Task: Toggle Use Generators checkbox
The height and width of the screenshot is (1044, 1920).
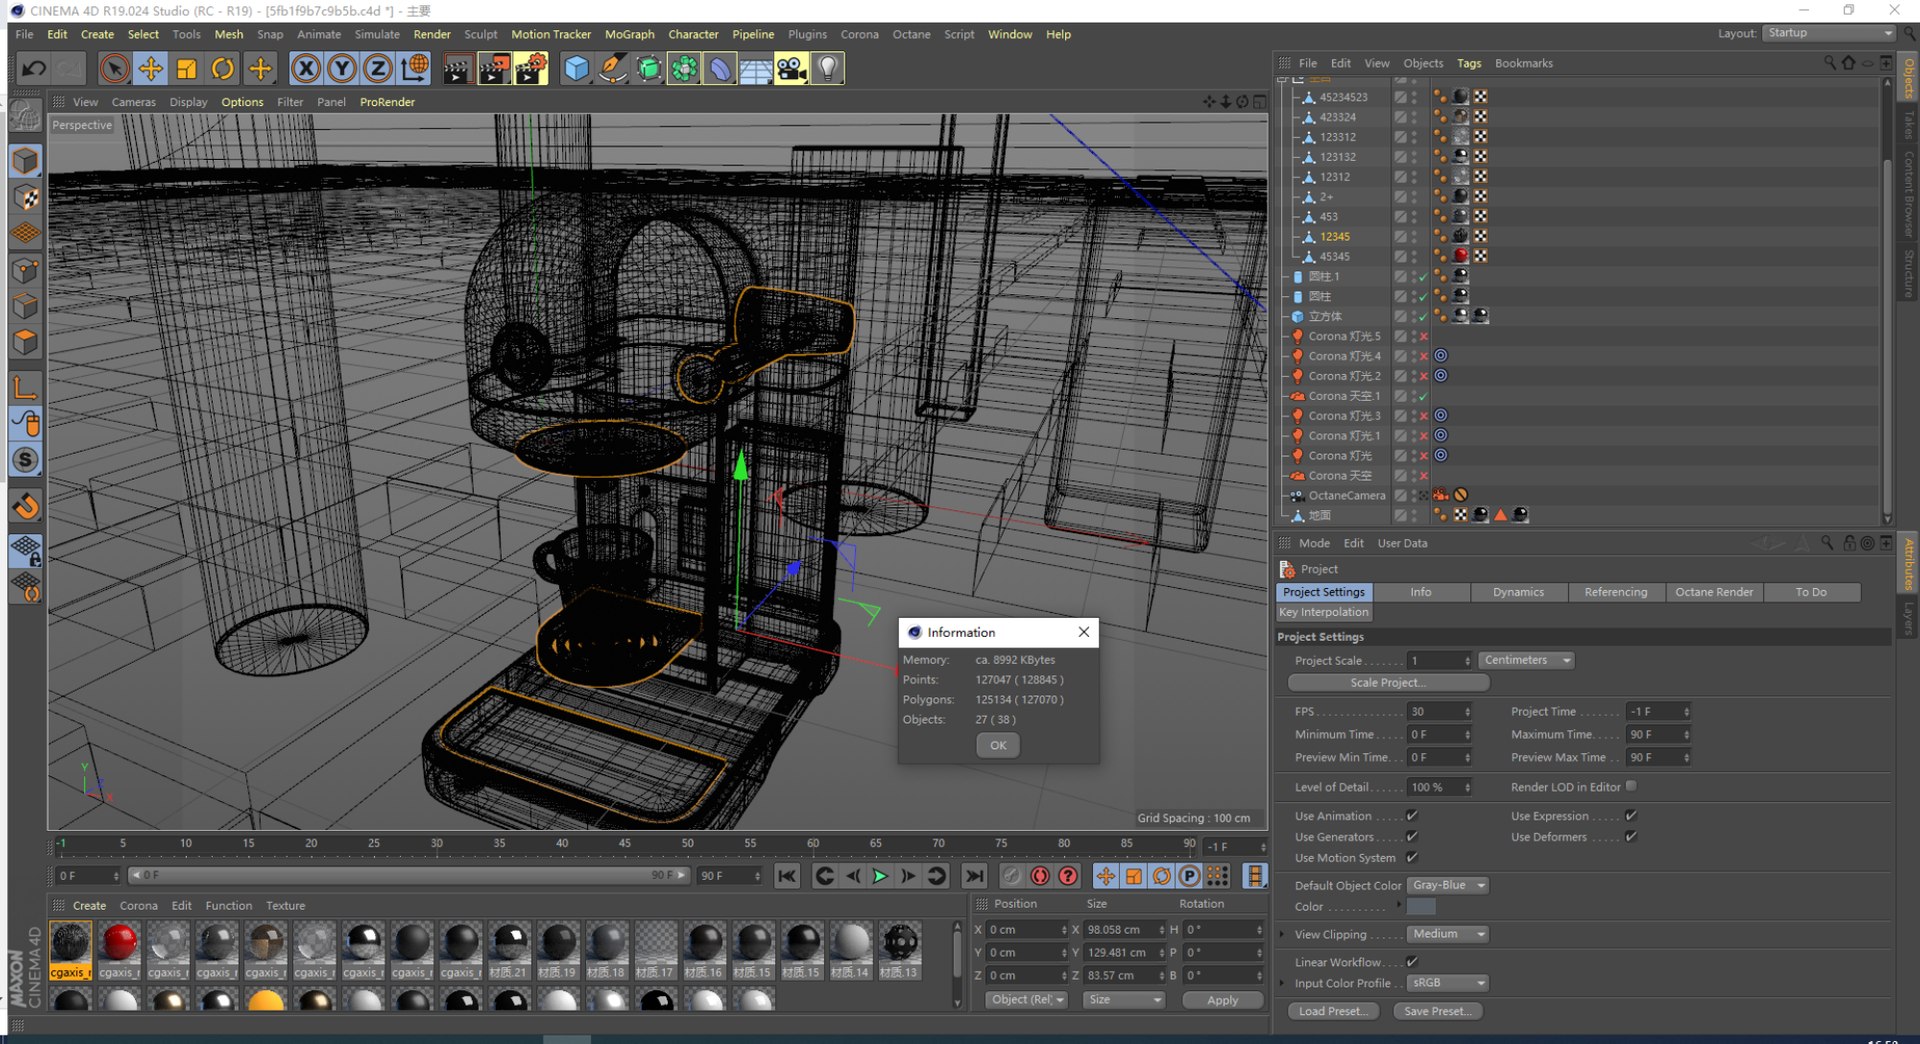Action: [x=1412, y=837]
